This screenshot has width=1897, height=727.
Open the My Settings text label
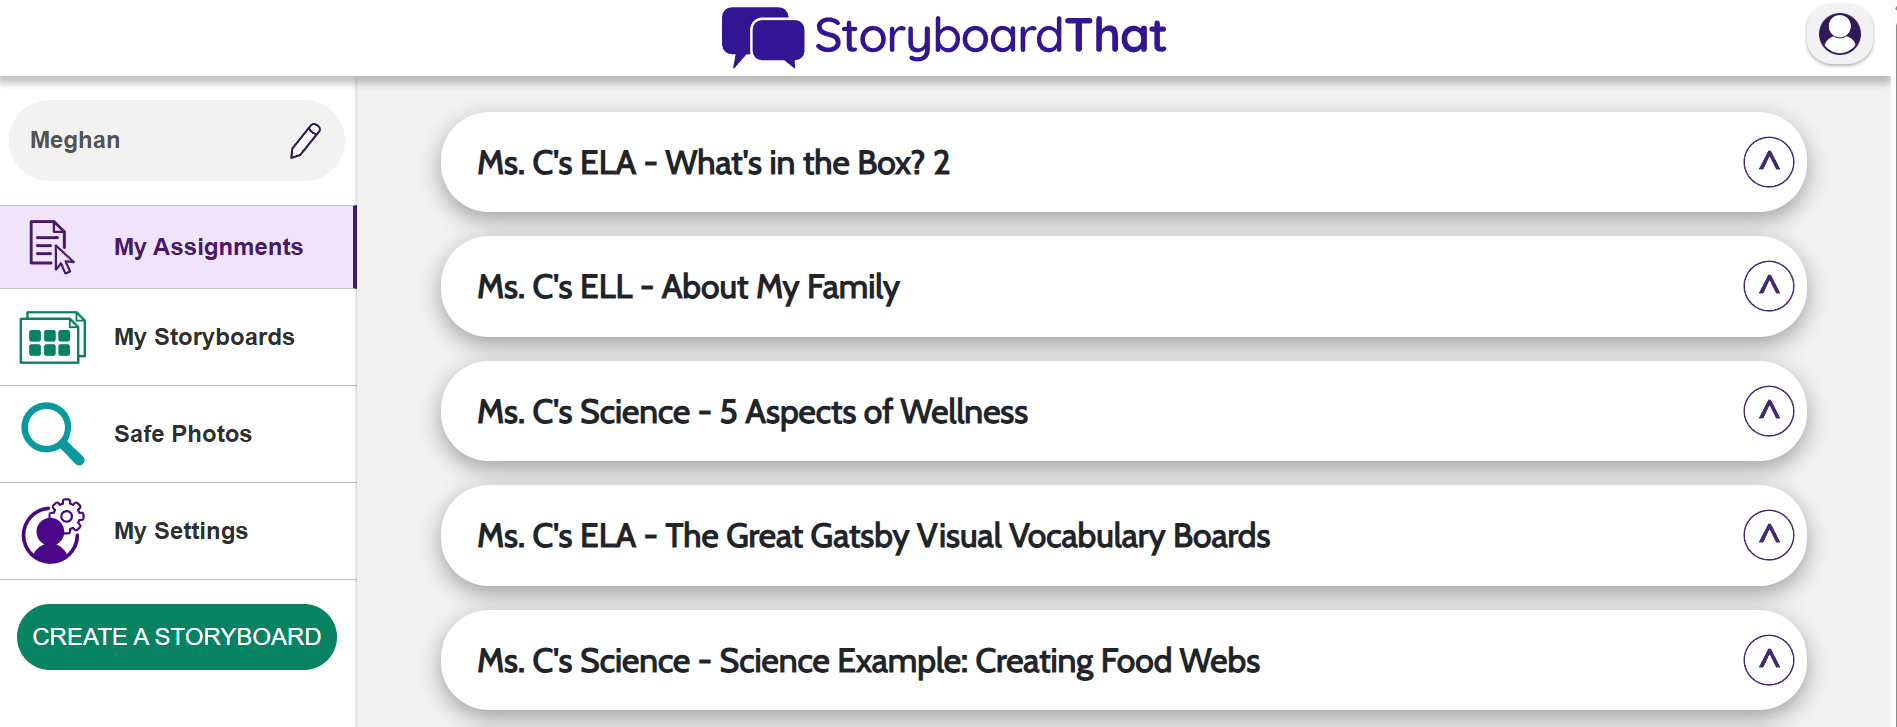(x=181, y=531)
